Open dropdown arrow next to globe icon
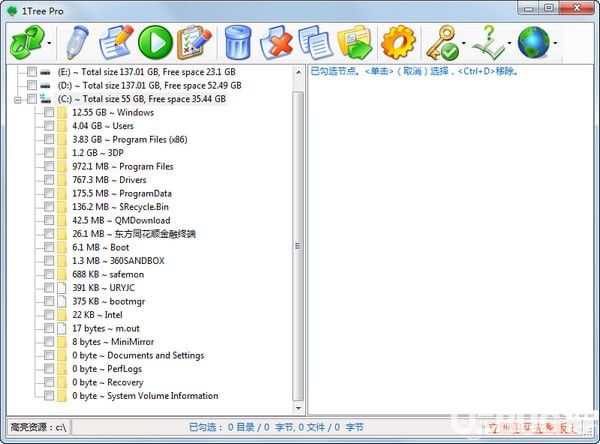This screenshot has width=600, height=444. [x=555, y=43]
